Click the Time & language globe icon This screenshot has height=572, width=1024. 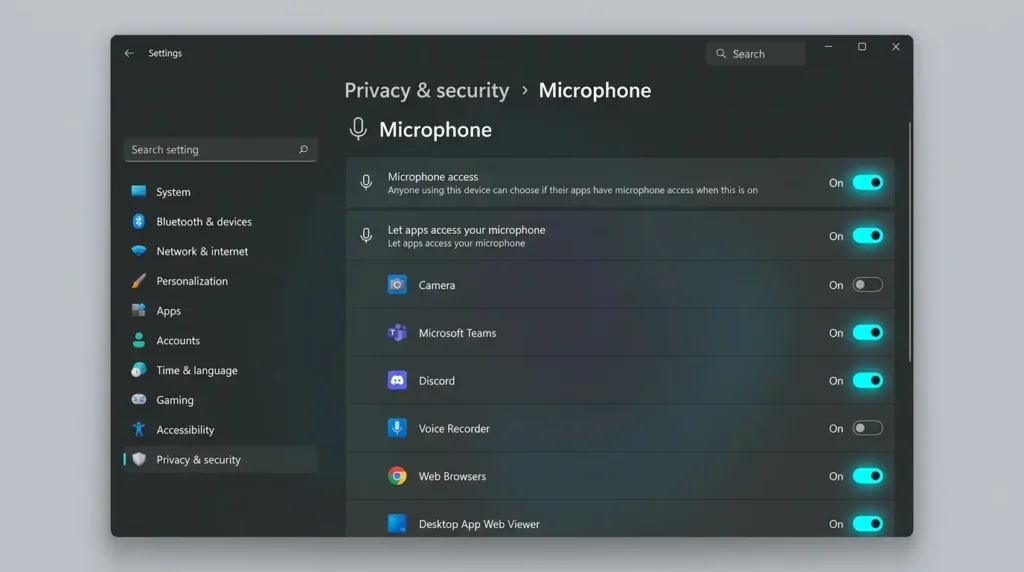click(138, 370)
